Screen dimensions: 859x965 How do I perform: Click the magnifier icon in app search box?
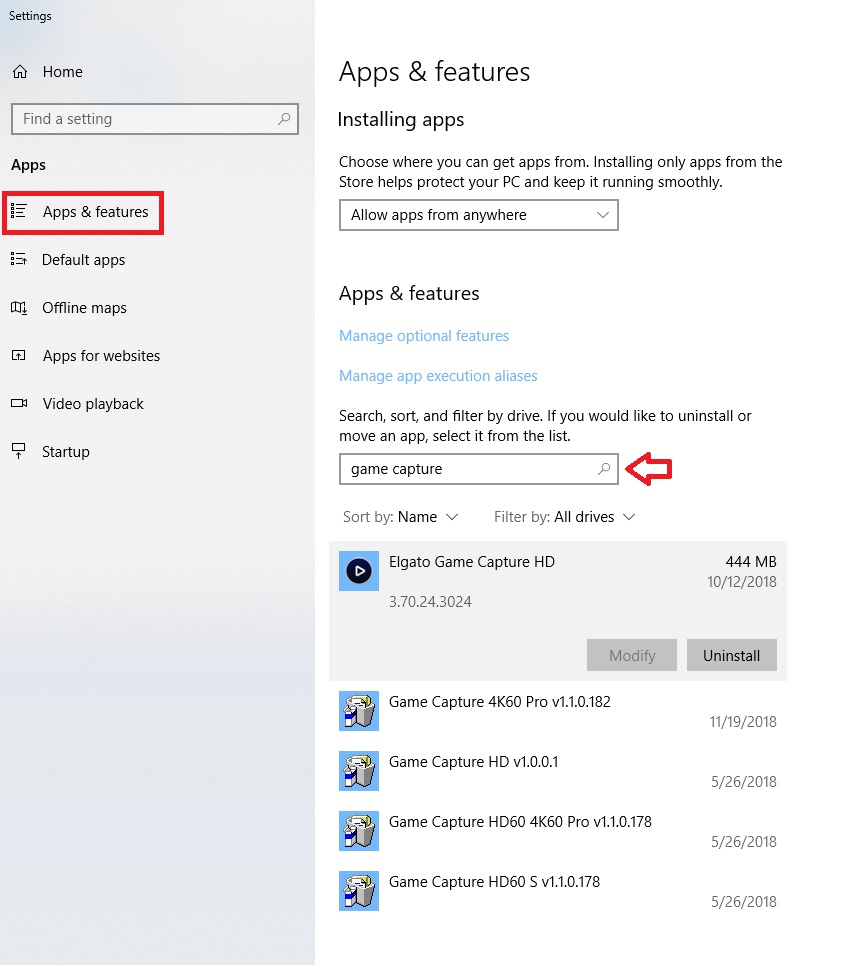[x=604, y=468]
